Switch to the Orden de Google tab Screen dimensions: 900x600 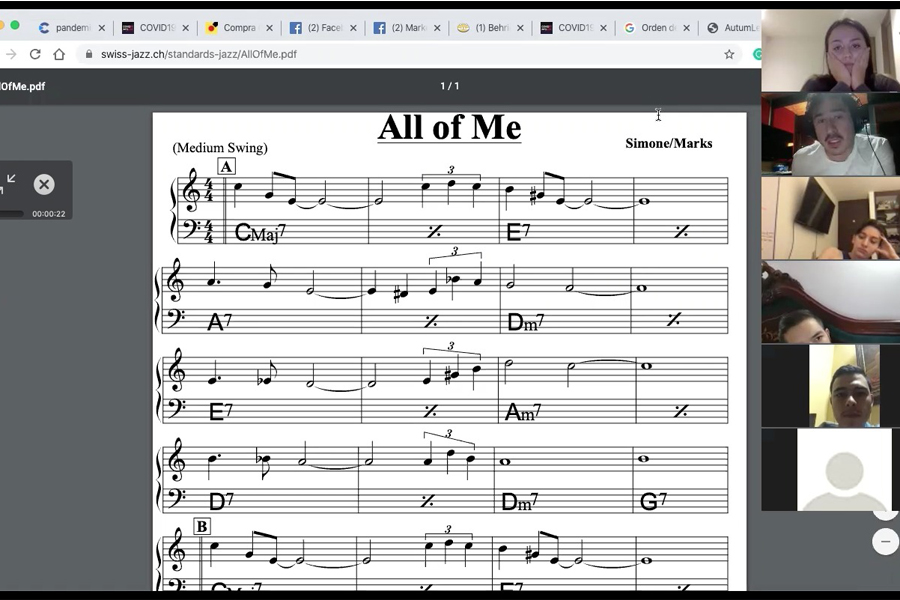[650, 28]
